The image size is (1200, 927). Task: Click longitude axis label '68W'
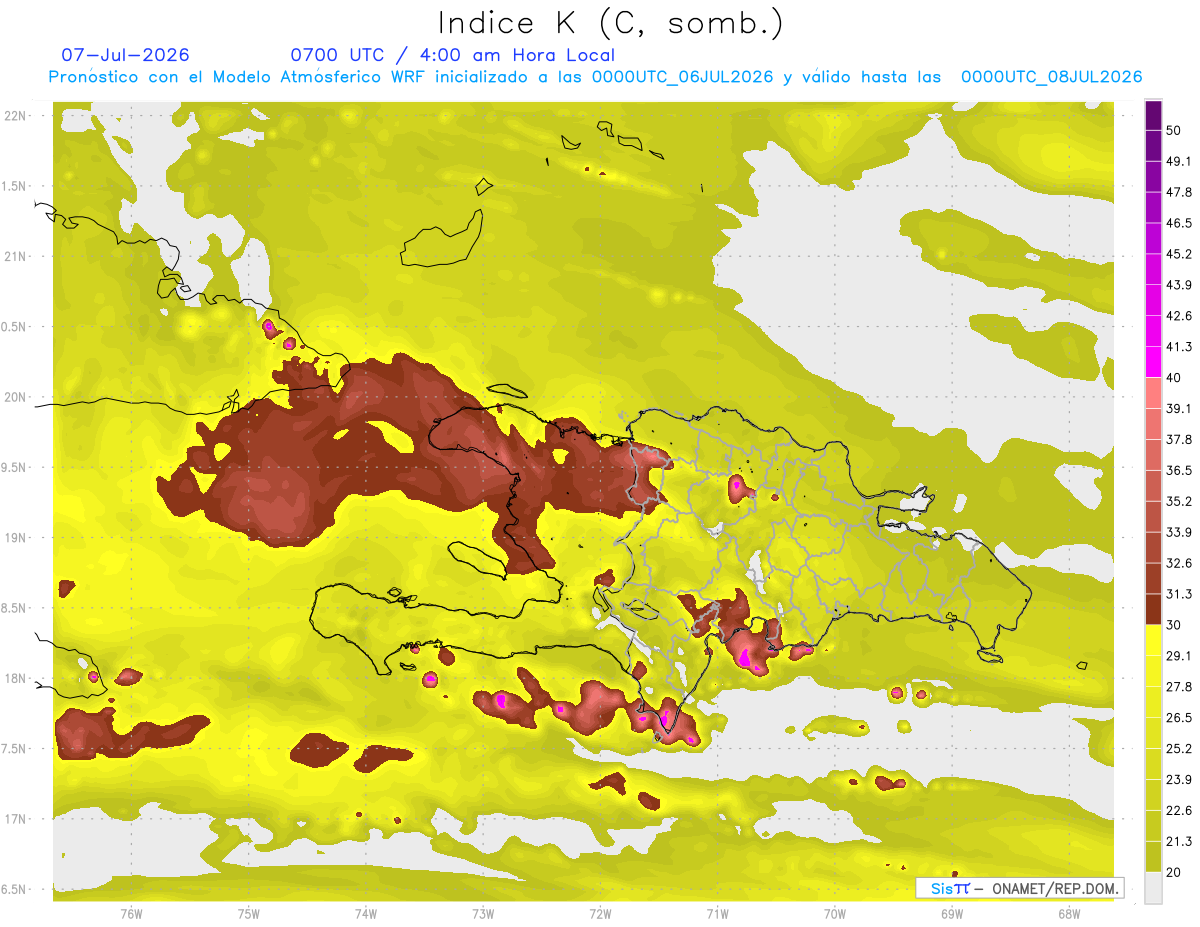(x=1069, y=913)
